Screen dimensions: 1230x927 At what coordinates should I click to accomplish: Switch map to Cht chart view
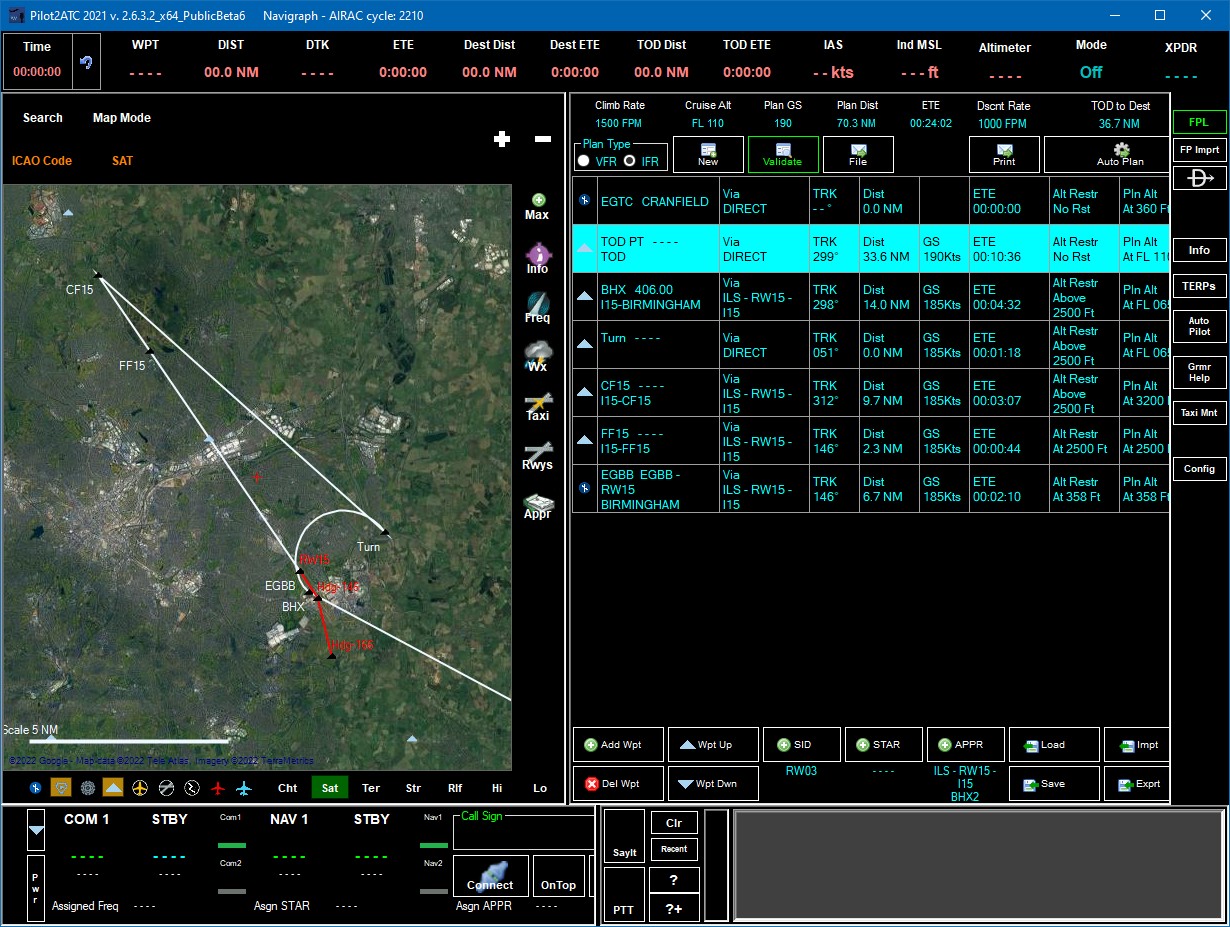click(288, 788)
